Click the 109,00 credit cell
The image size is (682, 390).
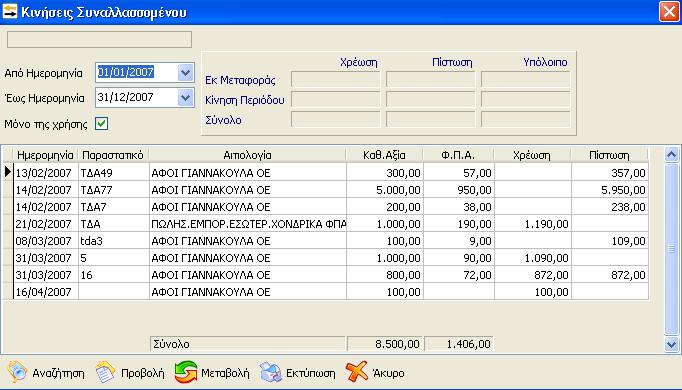tap(610, 241)
